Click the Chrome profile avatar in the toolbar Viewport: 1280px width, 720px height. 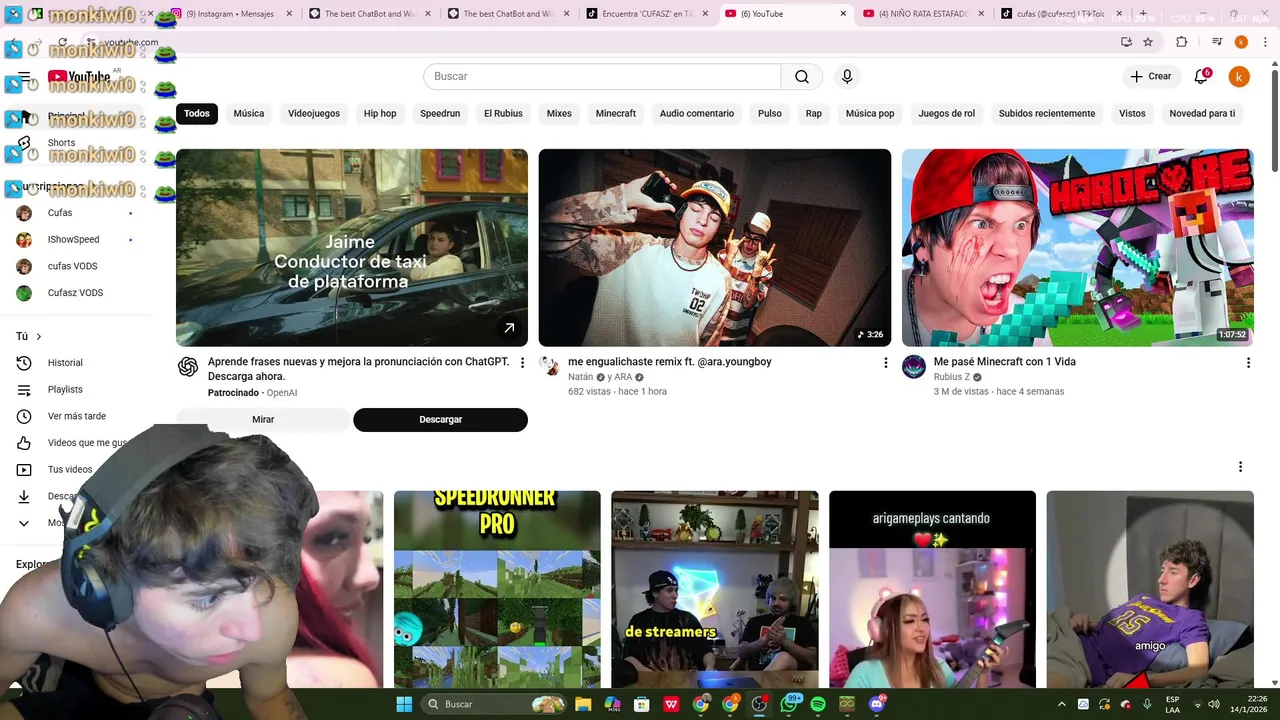[1241, 42]
